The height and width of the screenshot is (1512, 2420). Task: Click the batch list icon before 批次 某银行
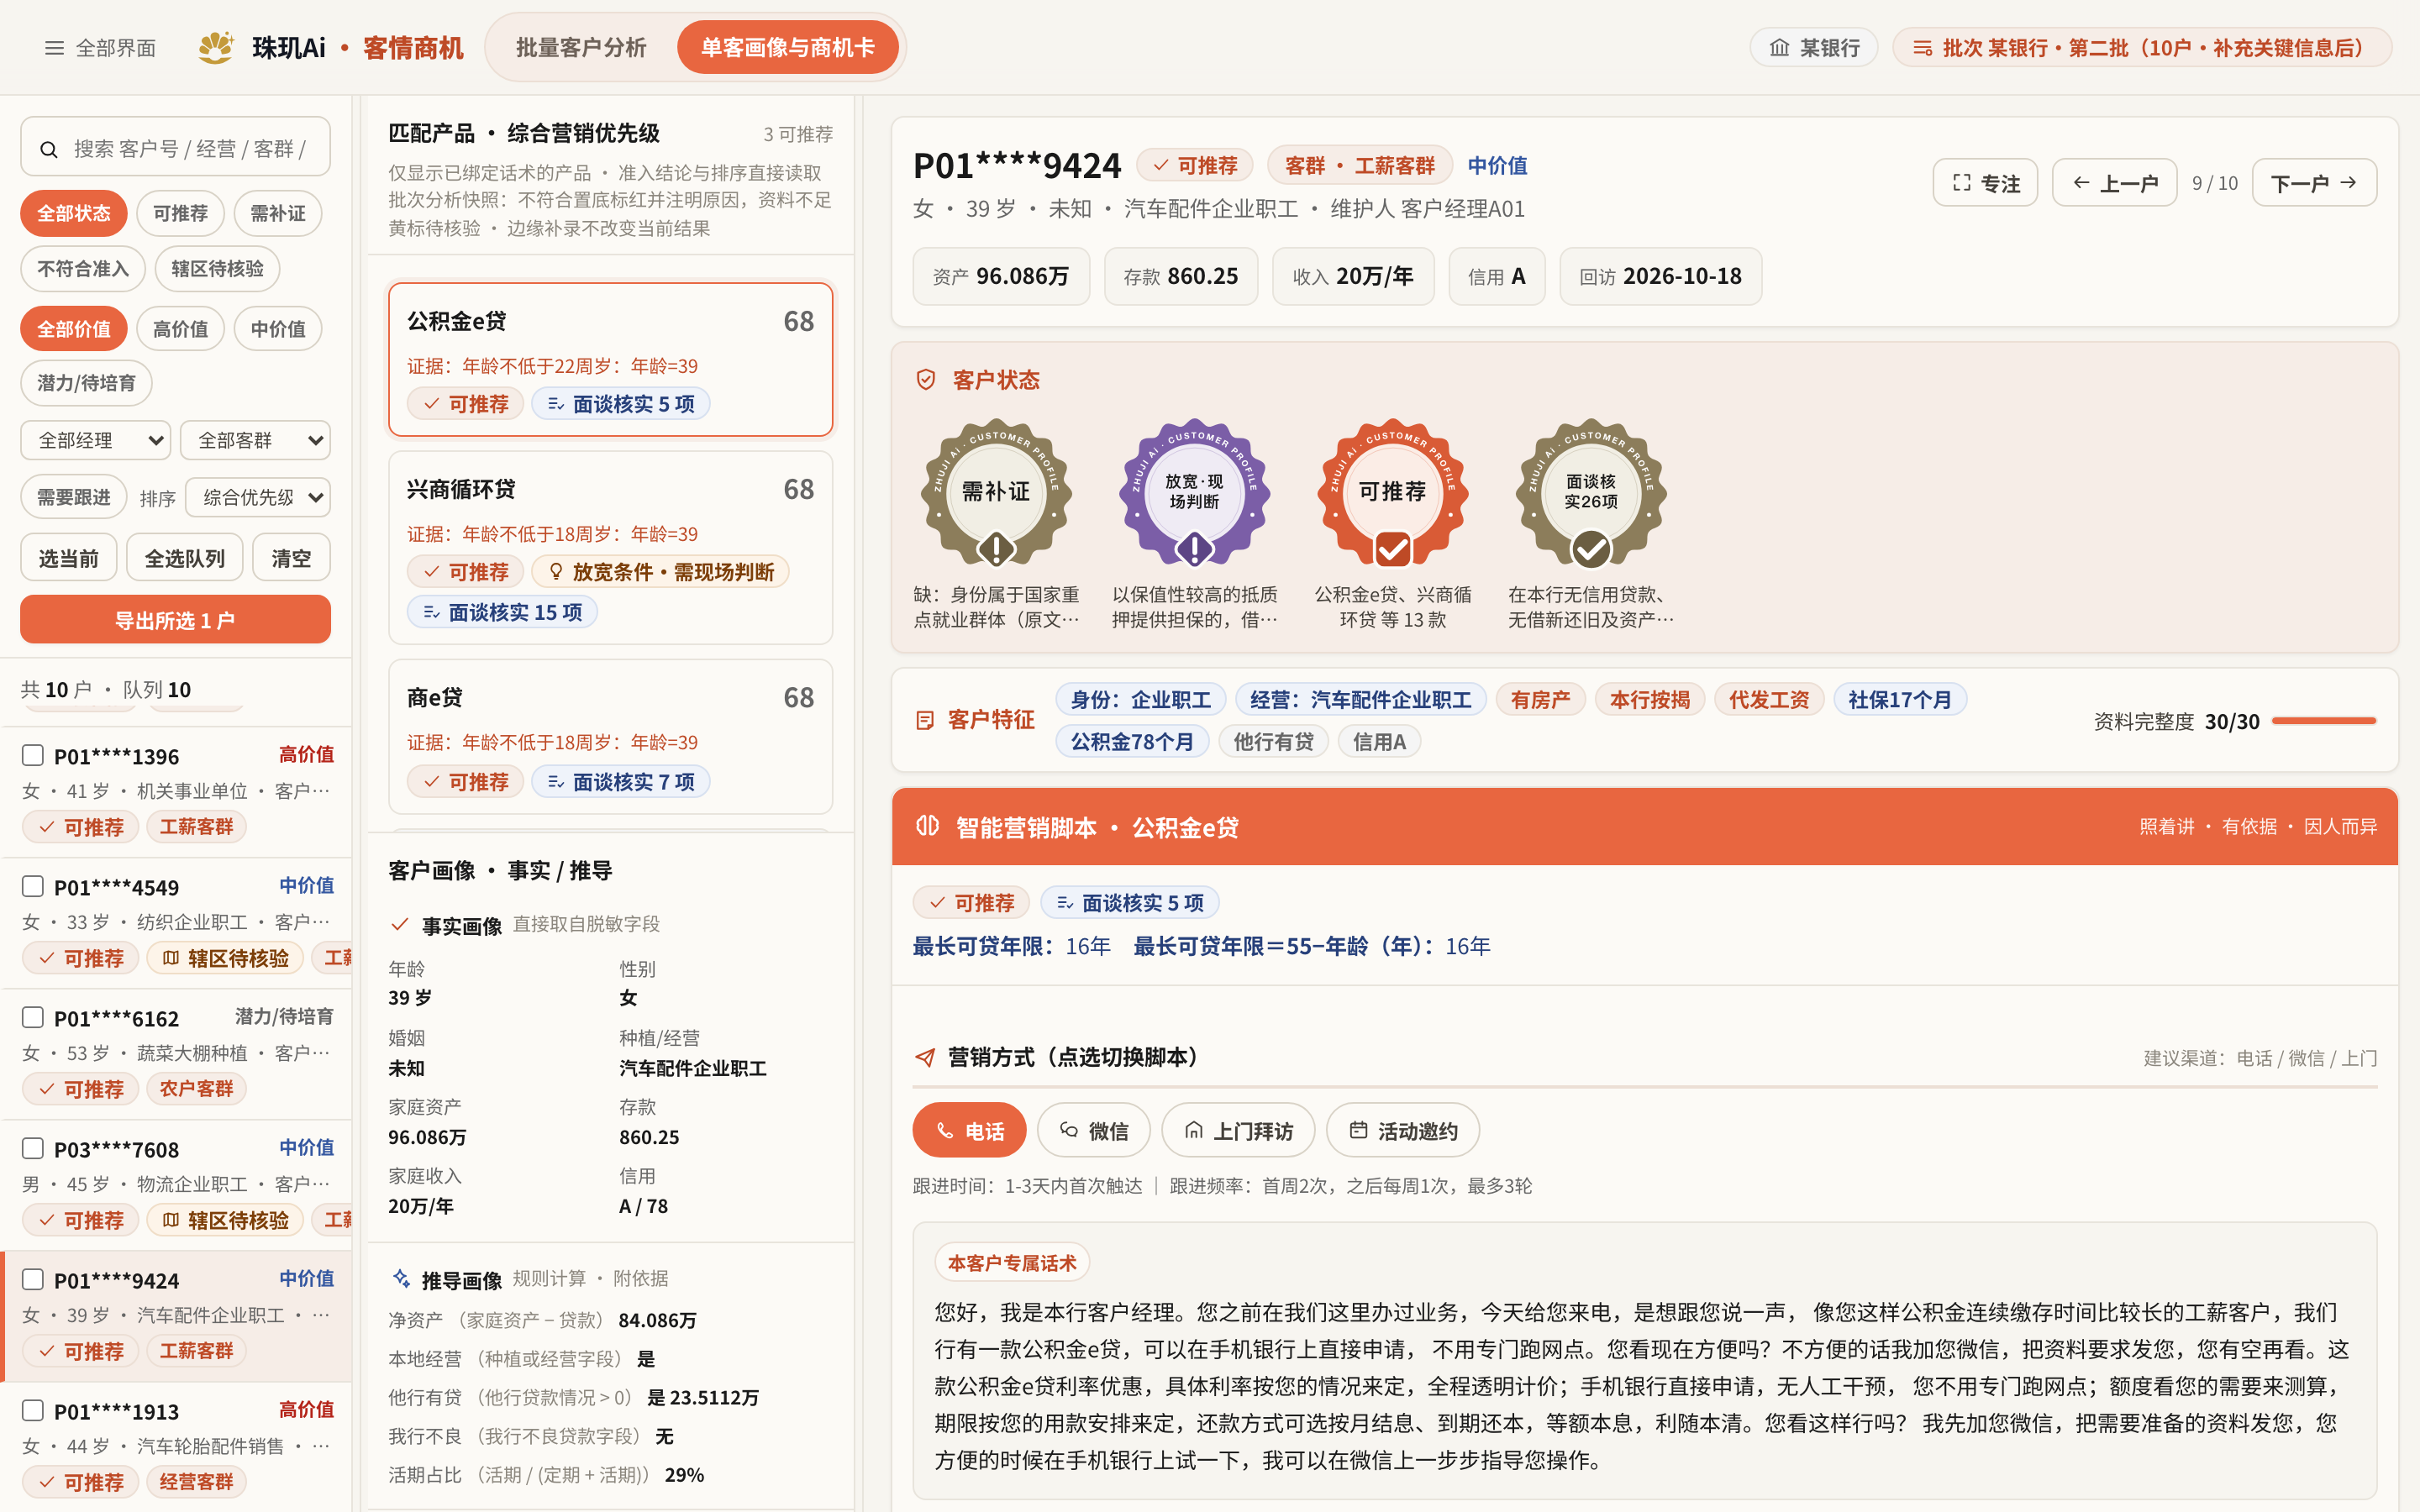tap(1922, 48)
